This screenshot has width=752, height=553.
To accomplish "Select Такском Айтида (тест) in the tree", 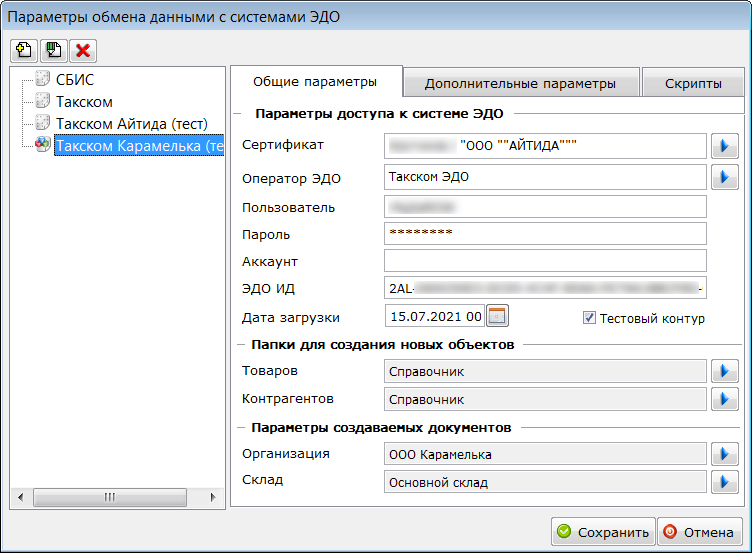I will pyautogui.click(x=131, y=124).
